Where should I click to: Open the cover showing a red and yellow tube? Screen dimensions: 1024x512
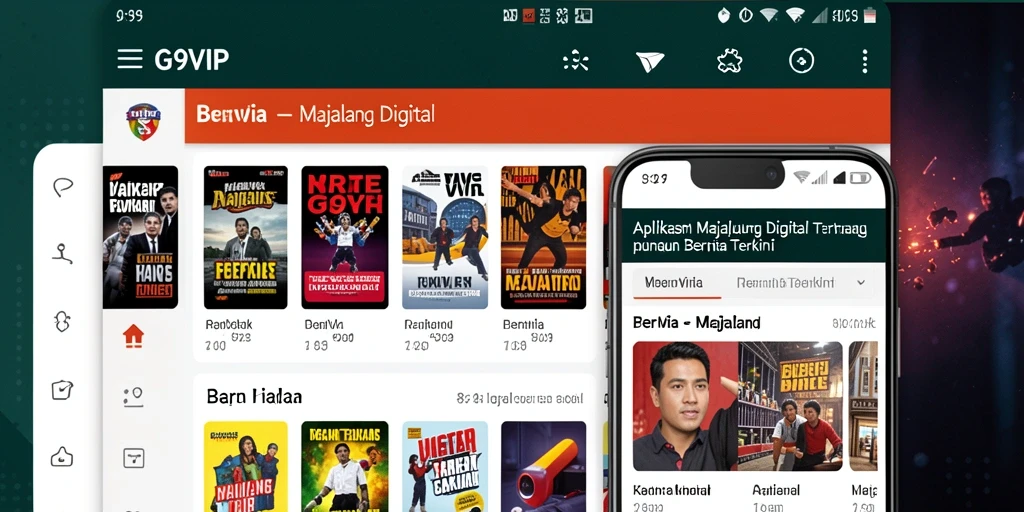point(543,466)
